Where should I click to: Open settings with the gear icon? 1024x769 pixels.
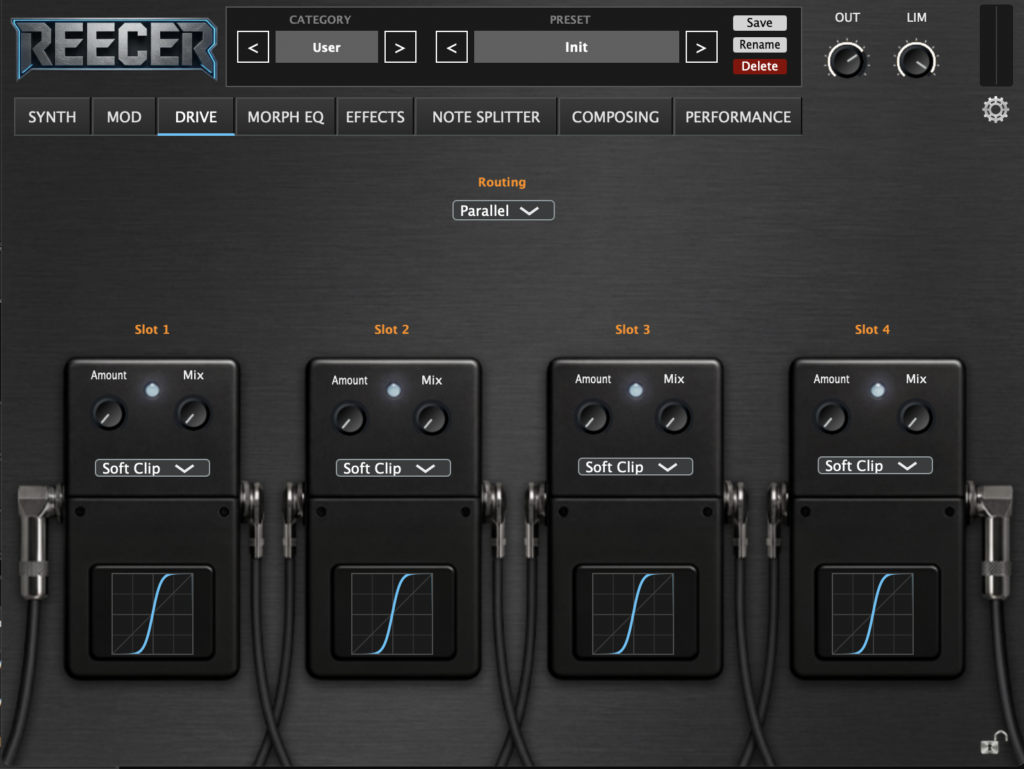tap(995, 109)
